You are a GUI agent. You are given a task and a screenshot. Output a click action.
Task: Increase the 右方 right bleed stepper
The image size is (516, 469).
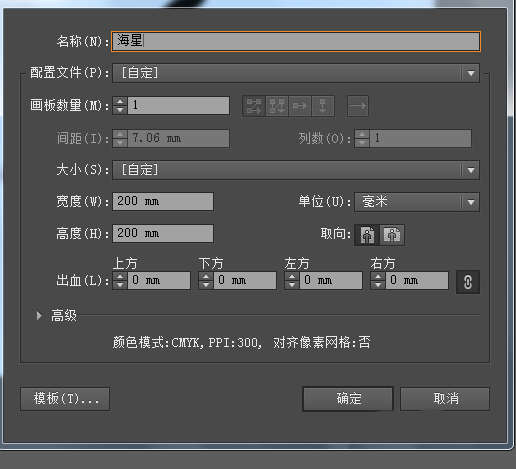click(x=378, y=276)
